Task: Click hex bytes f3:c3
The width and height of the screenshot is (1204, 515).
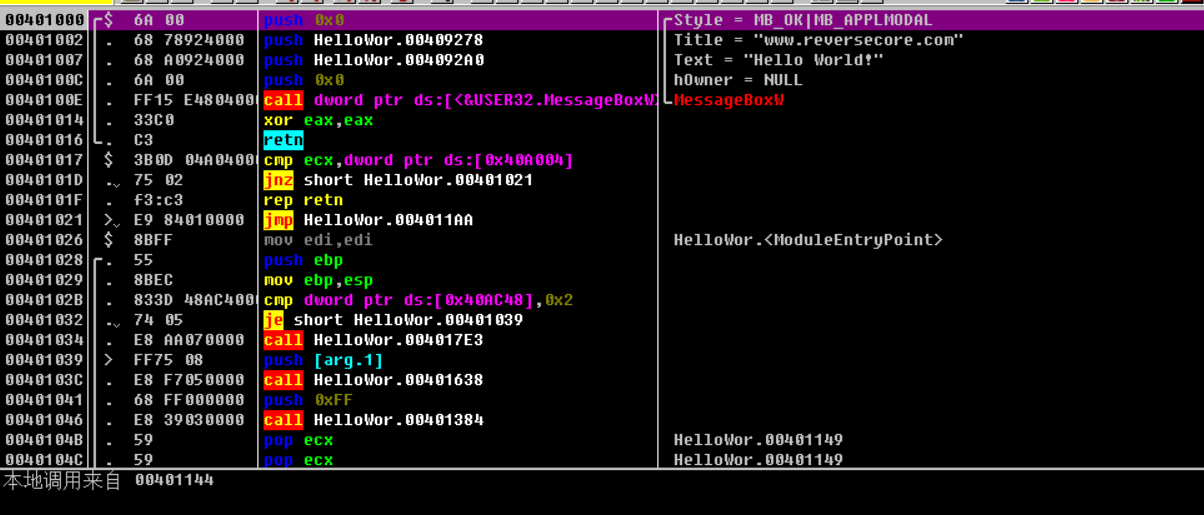Action: coord(158,200)
